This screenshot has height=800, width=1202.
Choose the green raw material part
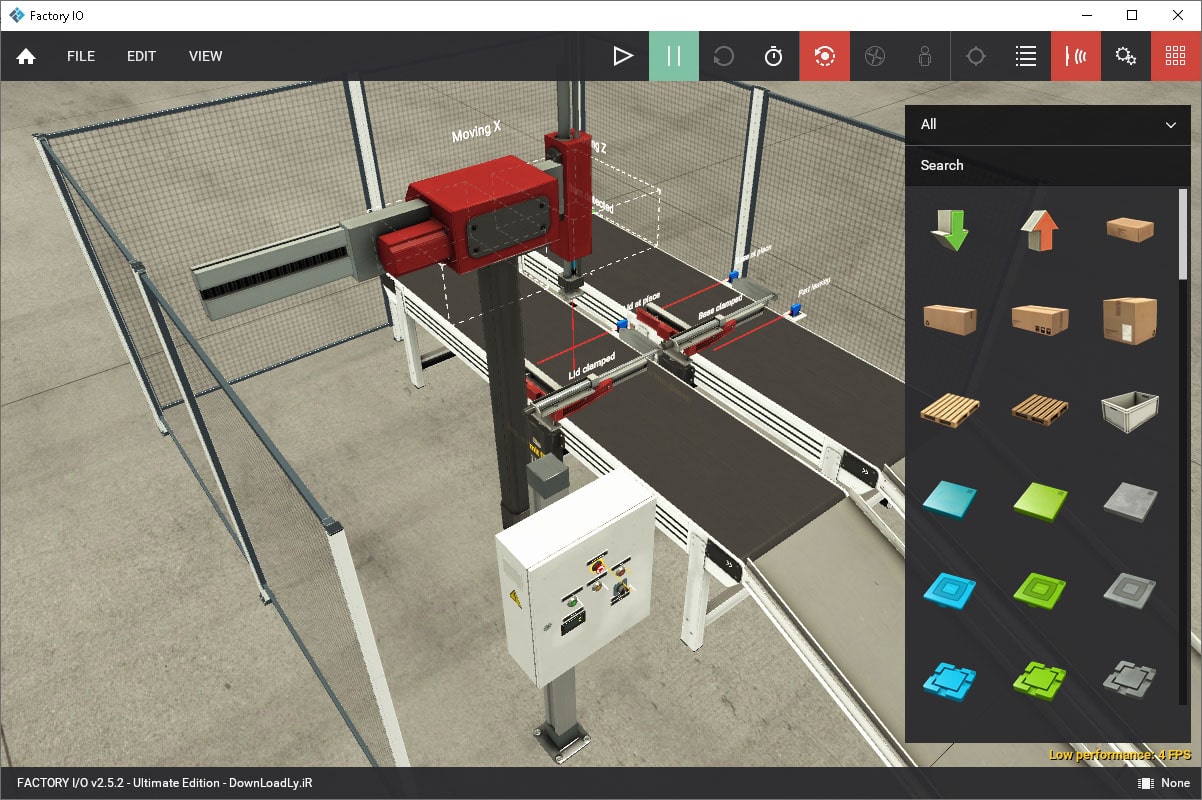(1039, 500)
